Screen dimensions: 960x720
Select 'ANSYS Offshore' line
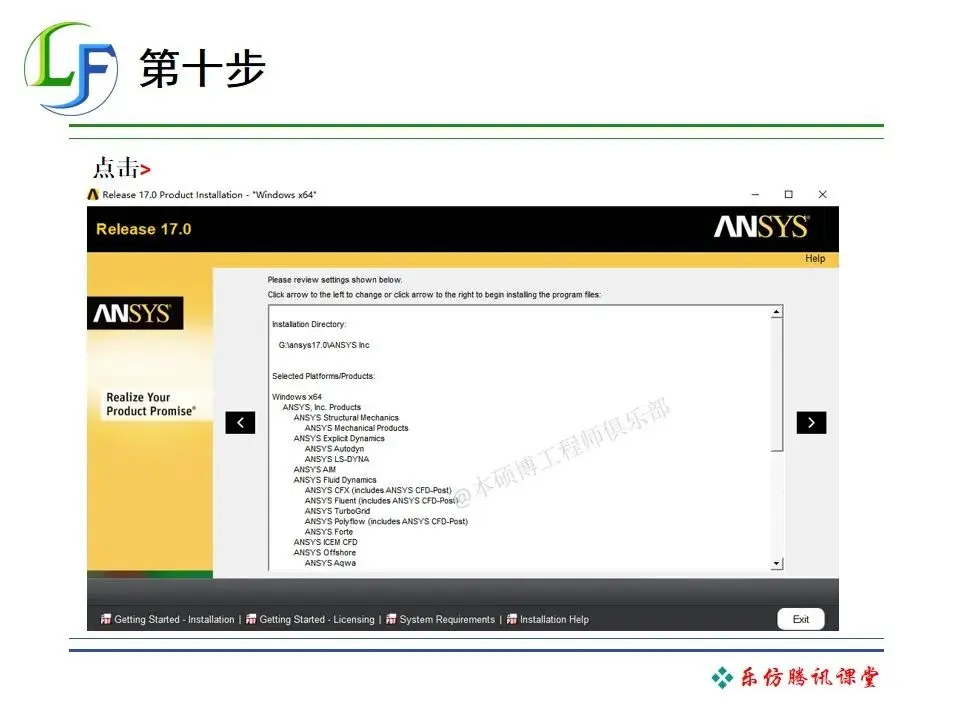(x=324, y=553)
